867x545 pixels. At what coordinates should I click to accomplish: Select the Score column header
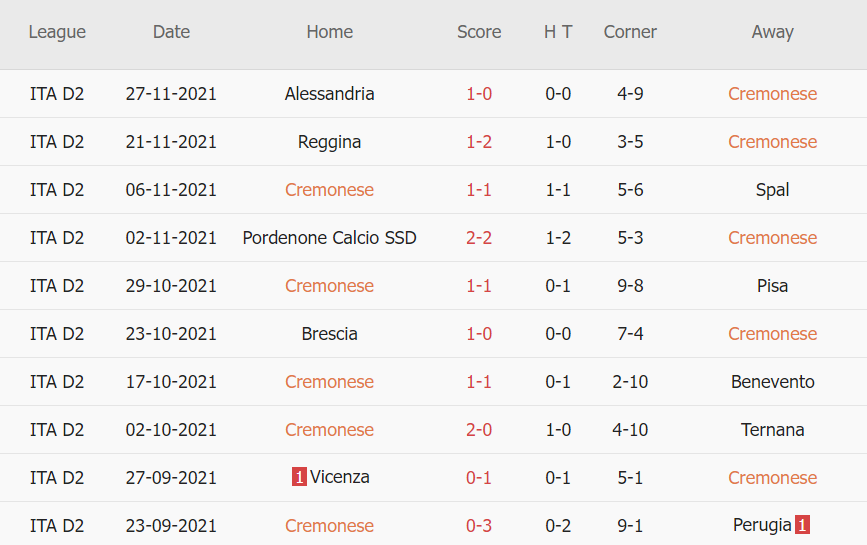click(x=479, y=32)
